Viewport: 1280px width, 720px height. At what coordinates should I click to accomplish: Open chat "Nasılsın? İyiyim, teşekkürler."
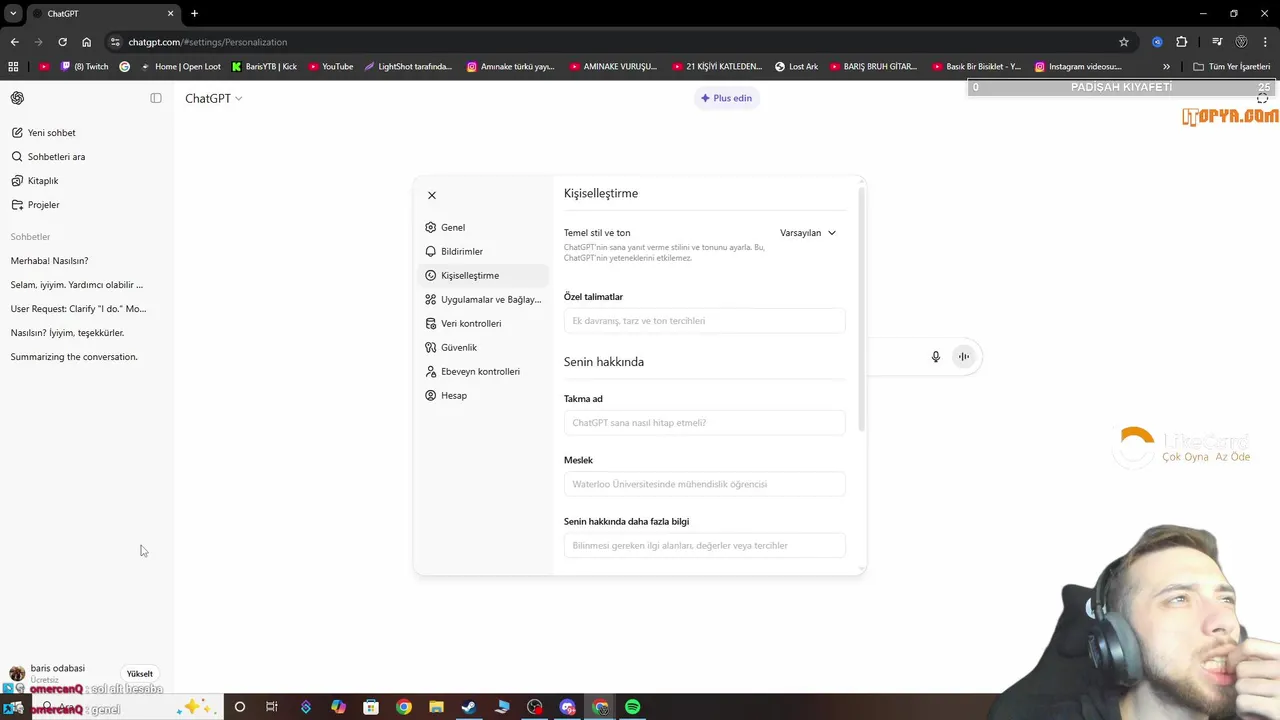point(87,333)
